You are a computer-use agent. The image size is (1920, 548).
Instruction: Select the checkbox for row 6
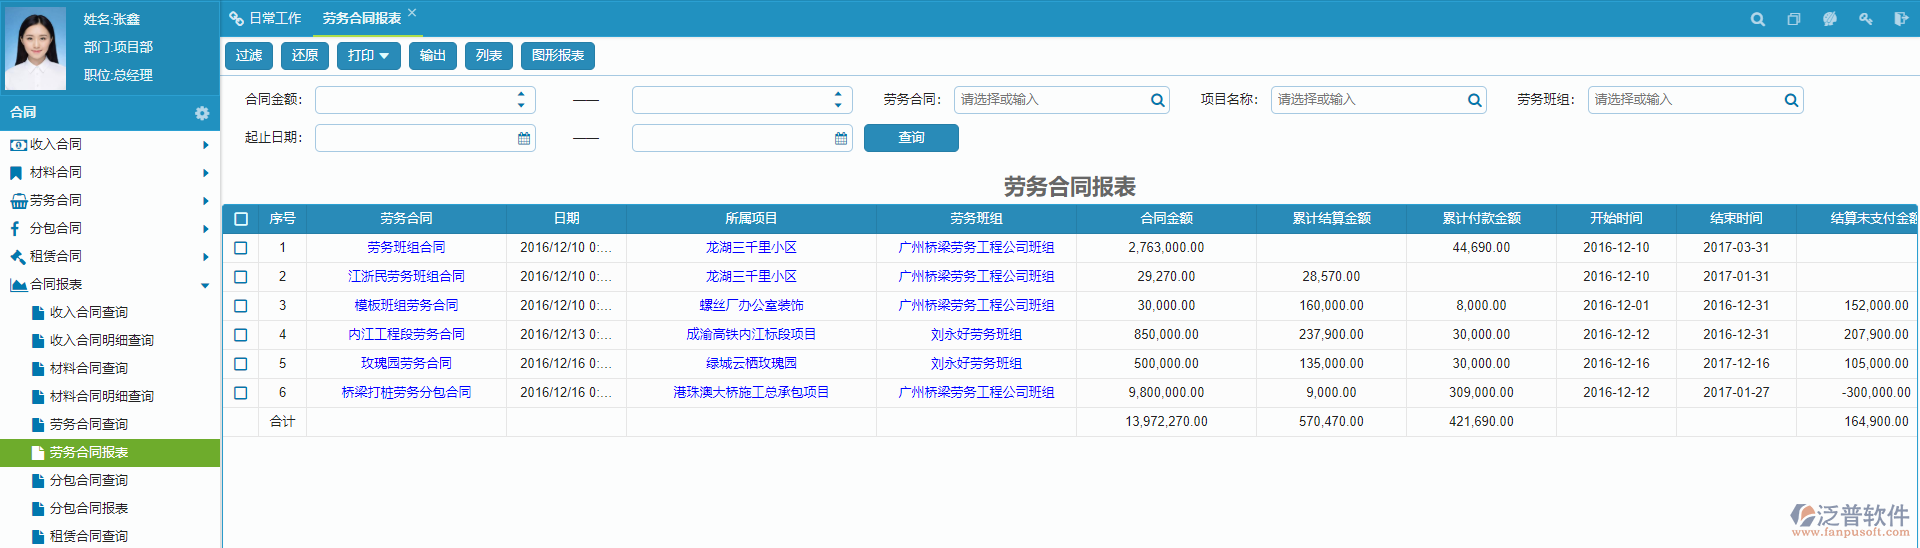point(241,392)
